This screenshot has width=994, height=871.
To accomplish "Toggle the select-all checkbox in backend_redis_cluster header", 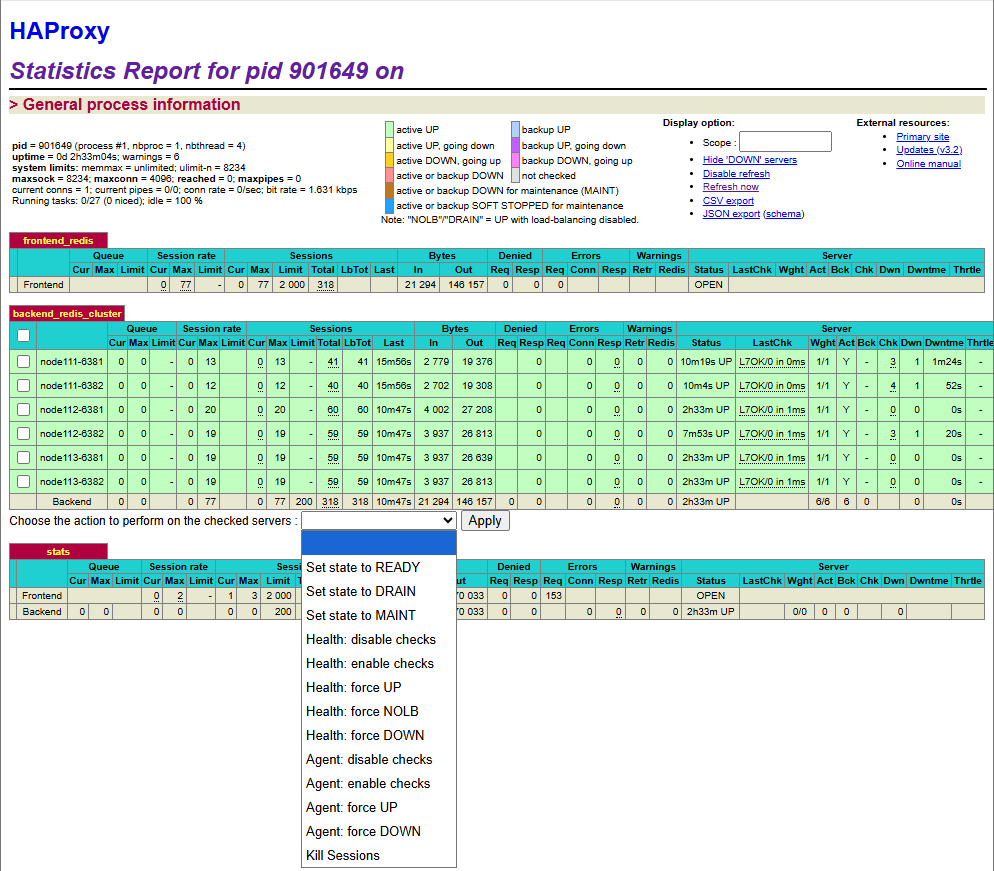I will (x=23, y=335).
